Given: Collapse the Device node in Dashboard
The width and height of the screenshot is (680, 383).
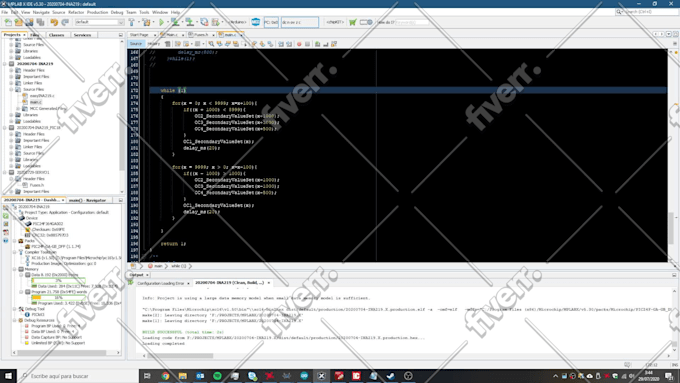Looking at the screenshot, I should click(15, 218).
